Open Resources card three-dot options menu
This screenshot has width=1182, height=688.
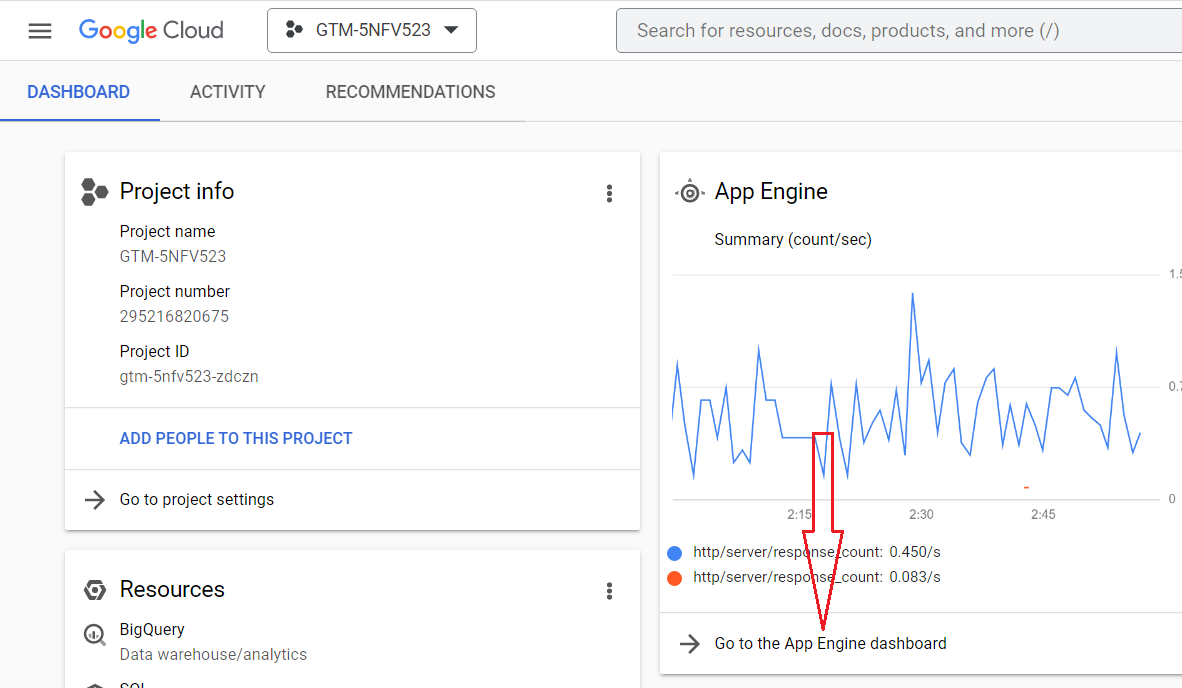coord(609,591)
